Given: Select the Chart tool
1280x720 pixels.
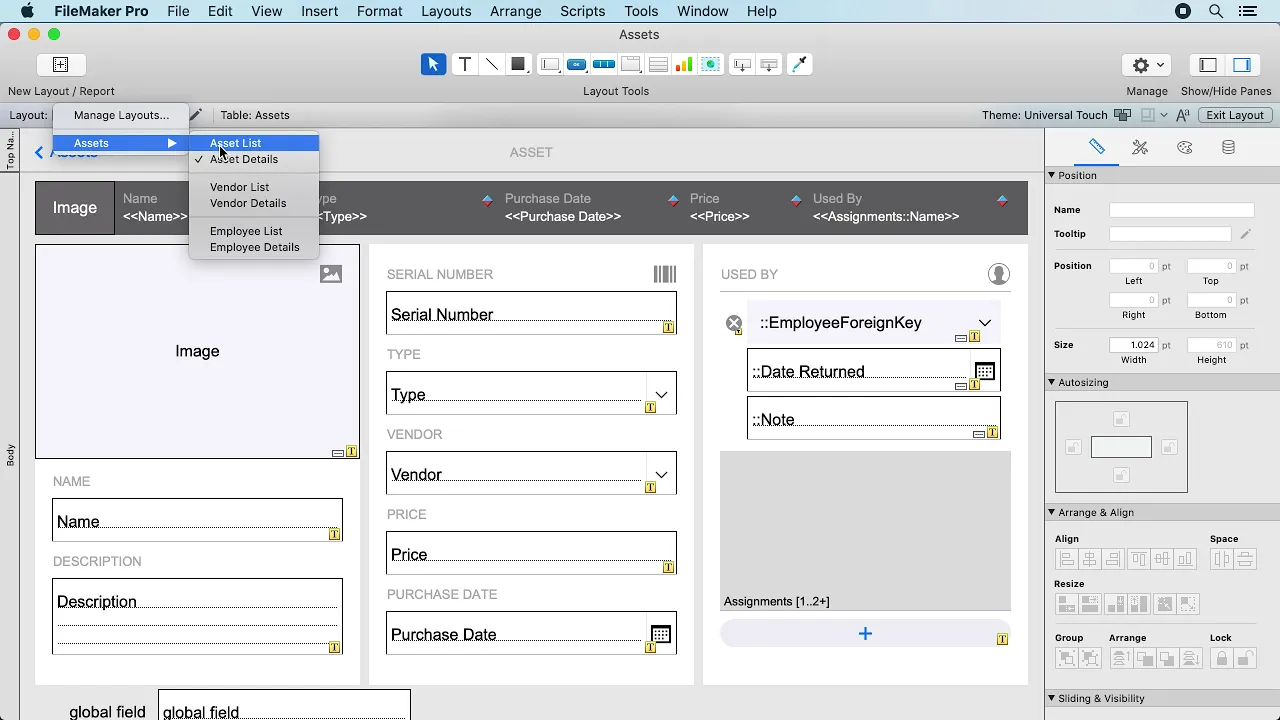Looking at the screenshot, I should tap(684, 64).
